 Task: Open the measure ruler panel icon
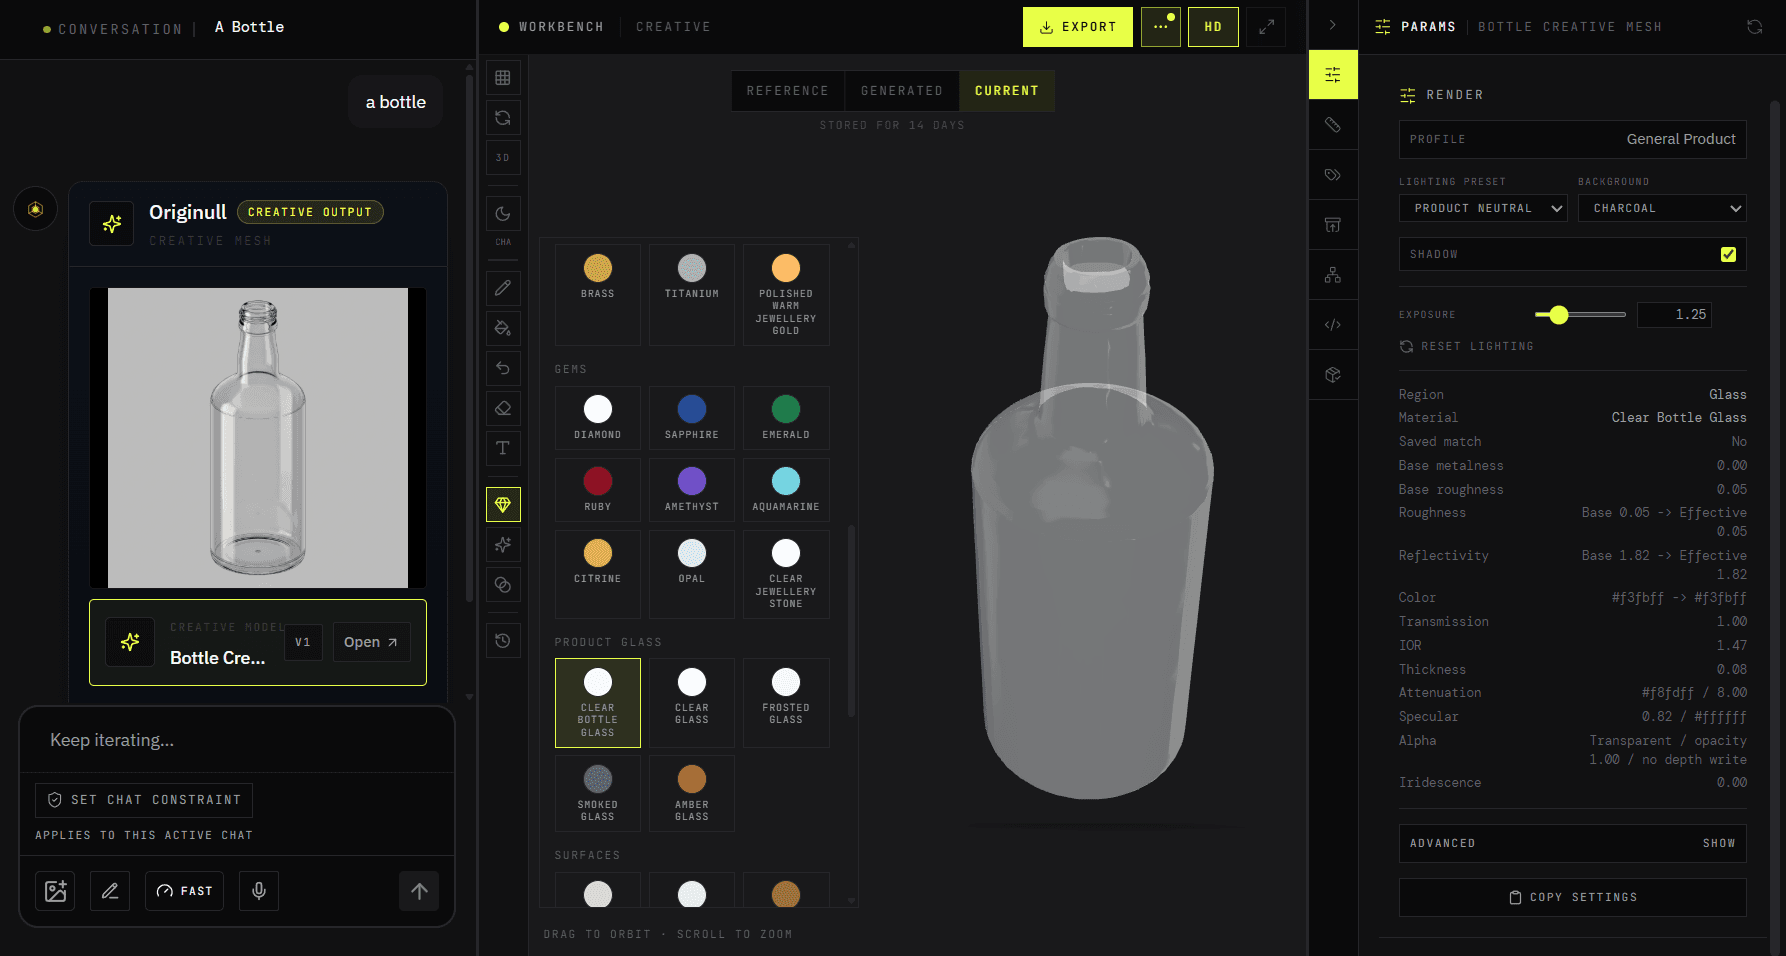(1333, 125)
